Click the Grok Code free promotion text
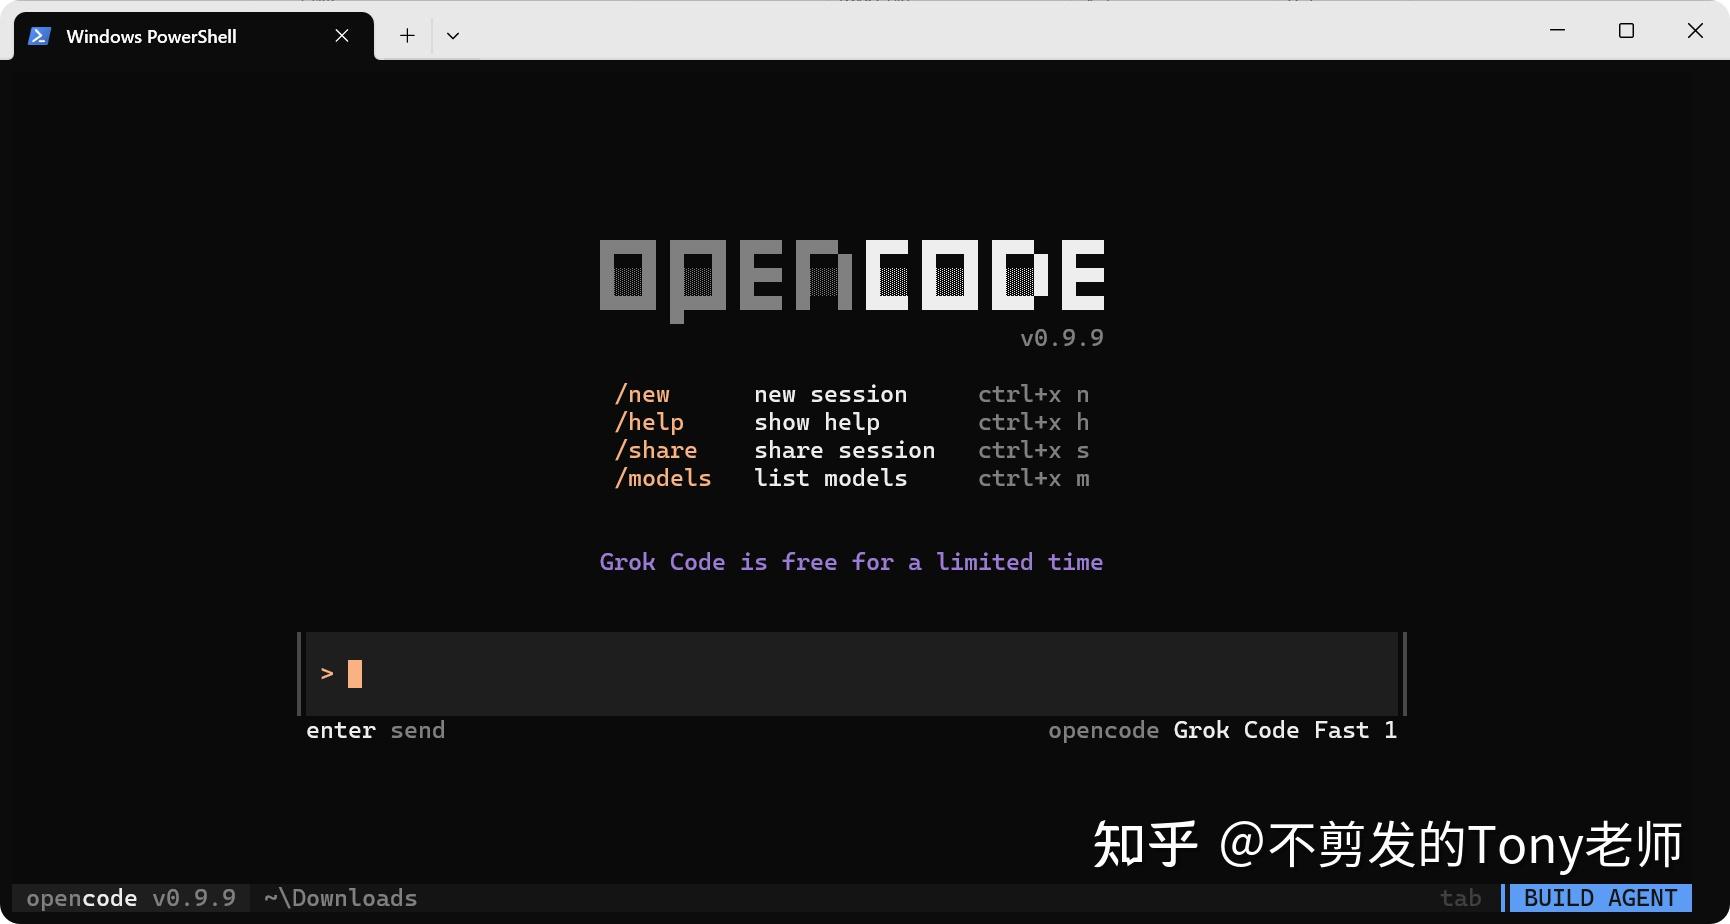1730x924 pixels. point(851,561)
